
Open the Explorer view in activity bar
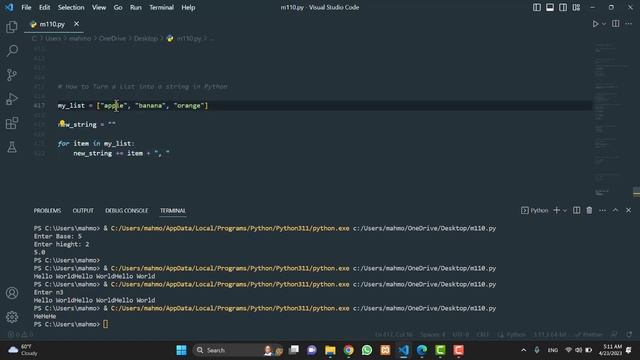click(12, 27)
